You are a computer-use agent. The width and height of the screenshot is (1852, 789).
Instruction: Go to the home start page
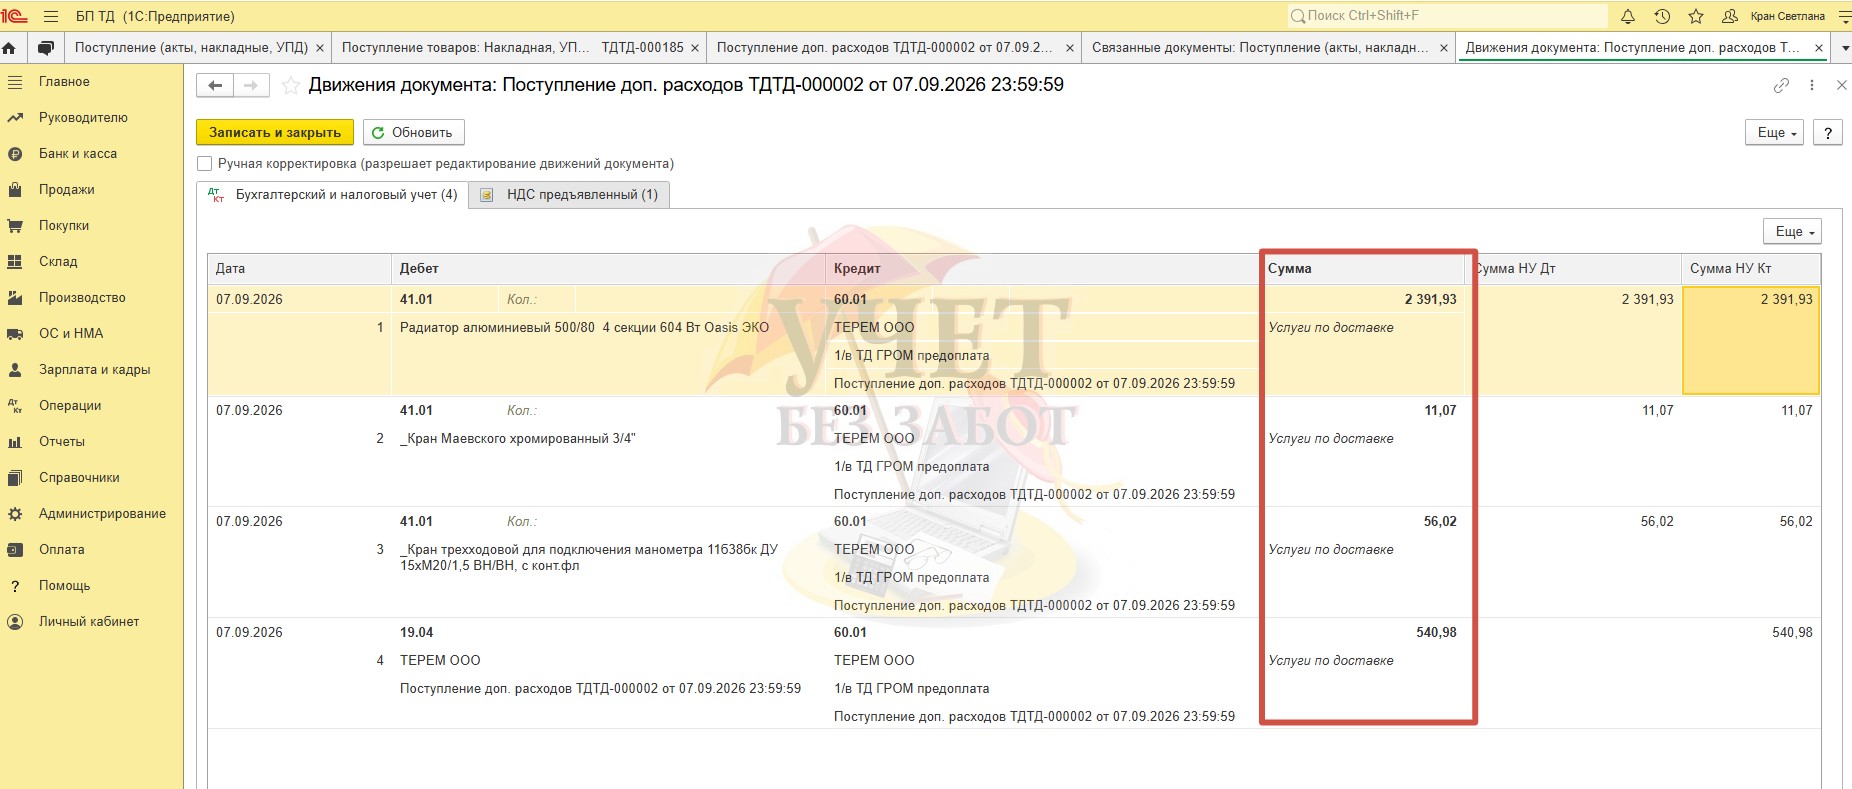[9, 47]
